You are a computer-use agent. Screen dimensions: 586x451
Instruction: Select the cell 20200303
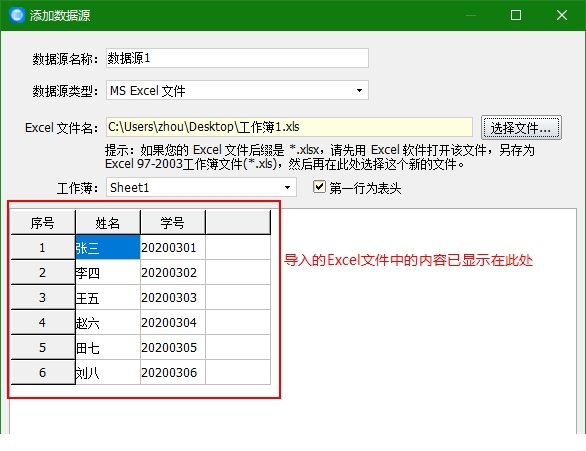pos(173,297)
